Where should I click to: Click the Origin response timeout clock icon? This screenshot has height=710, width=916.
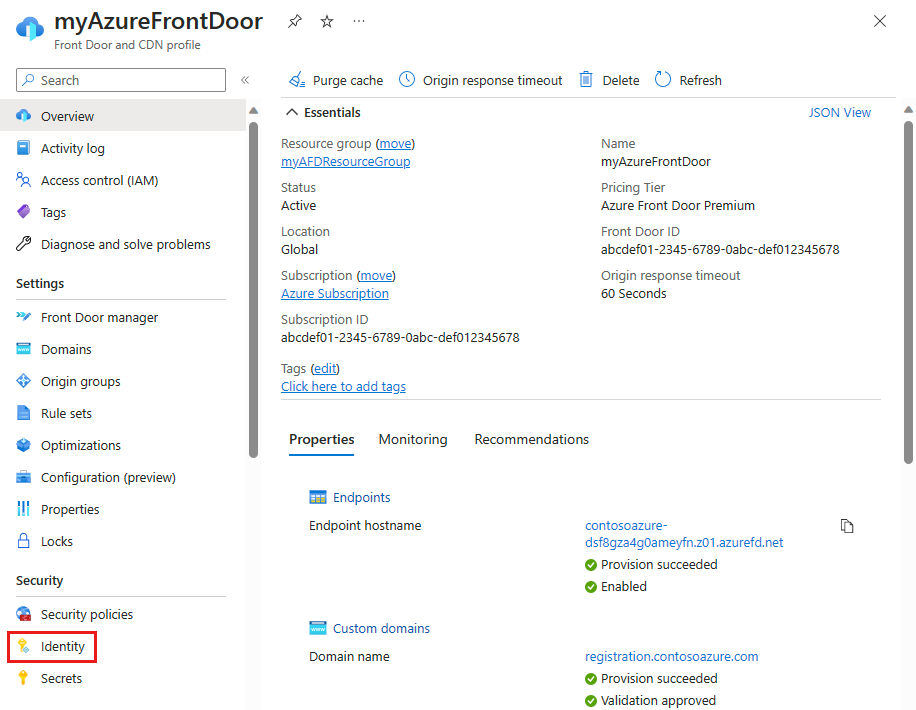pos(407,79)
